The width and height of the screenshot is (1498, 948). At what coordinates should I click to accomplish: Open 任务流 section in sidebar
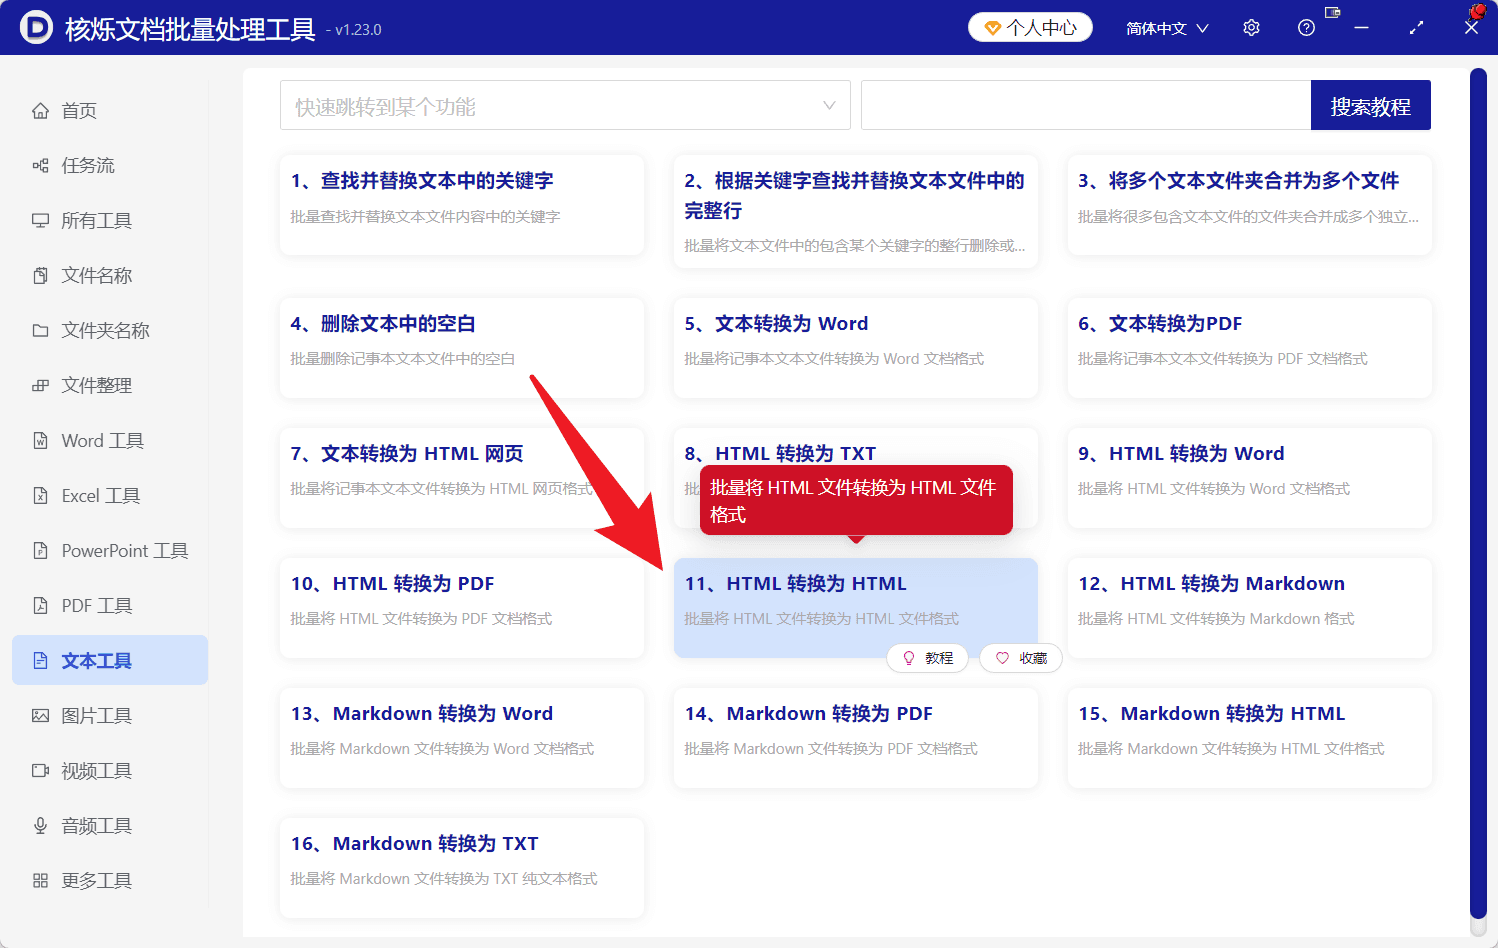110,165
